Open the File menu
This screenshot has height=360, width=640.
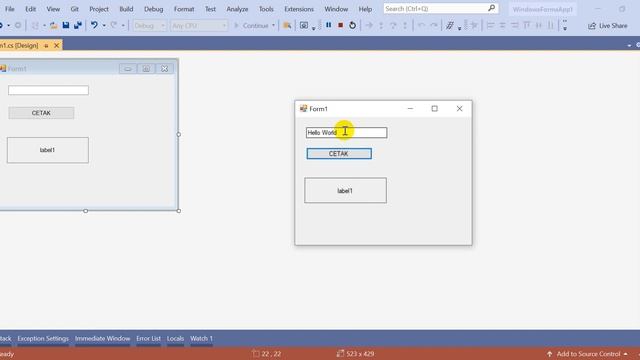(x=9, y=9)
